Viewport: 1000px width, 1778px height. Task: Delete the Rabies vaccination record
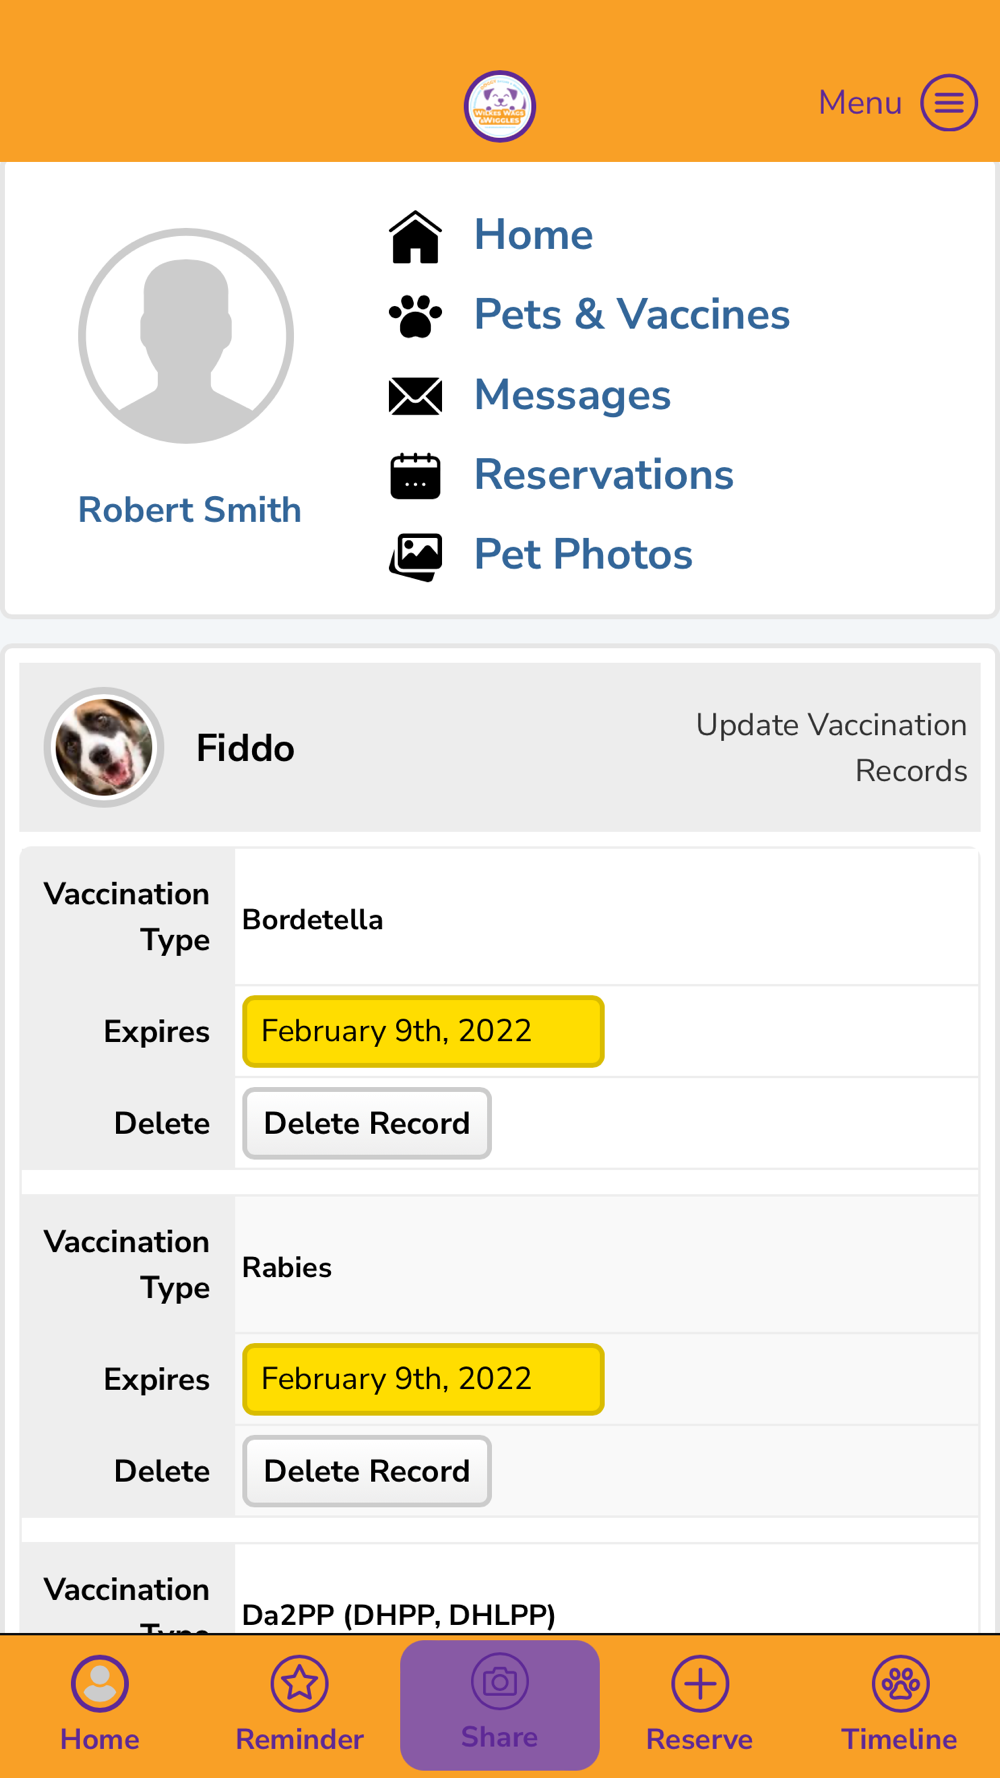tap(367, 1471)
